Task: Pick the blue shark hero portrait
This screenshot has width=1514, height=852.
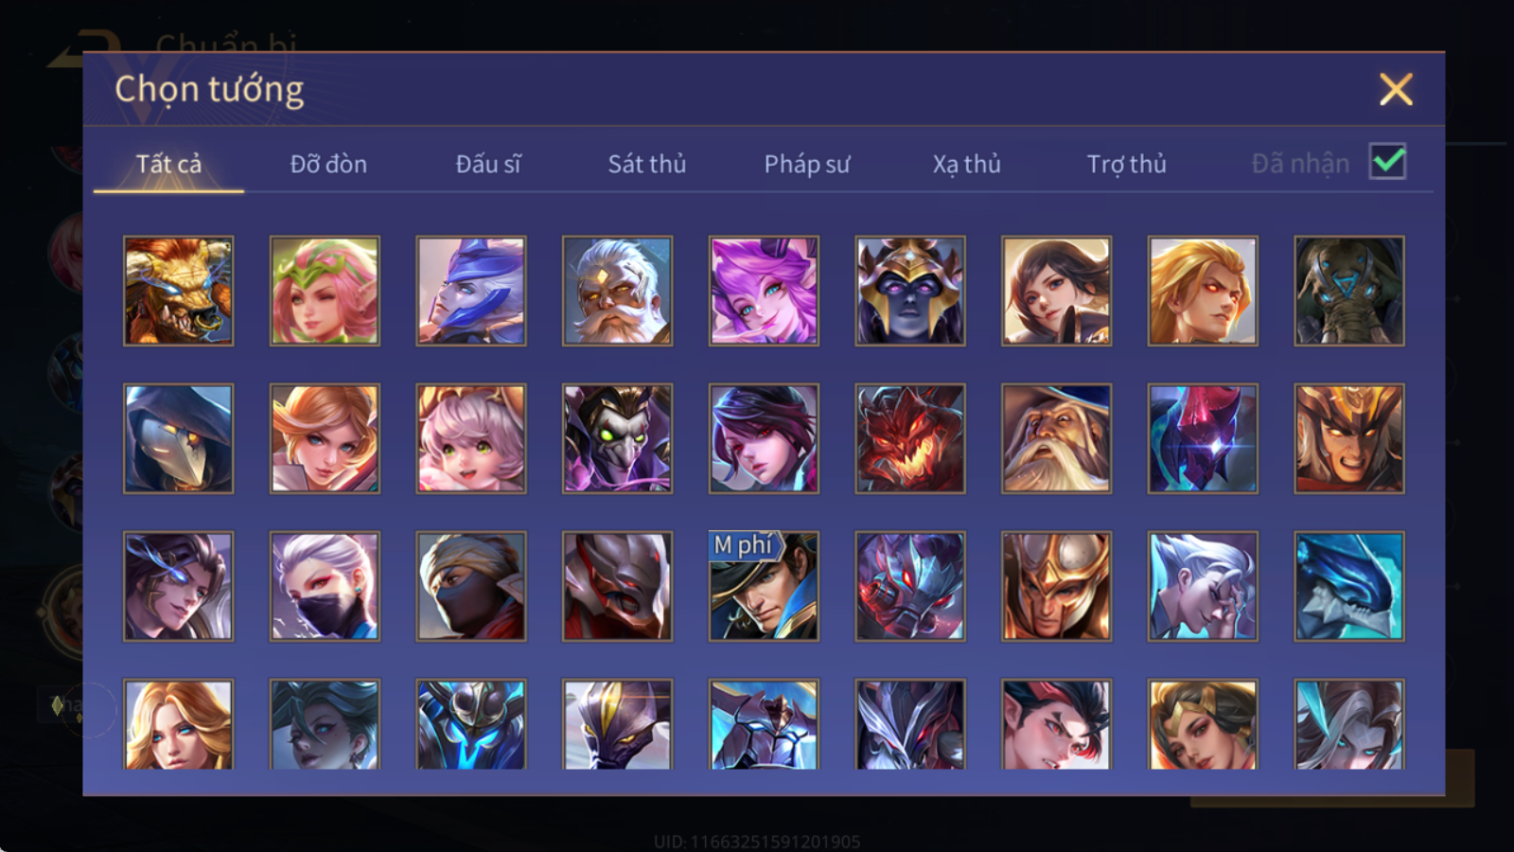Action: [1349, 586]
